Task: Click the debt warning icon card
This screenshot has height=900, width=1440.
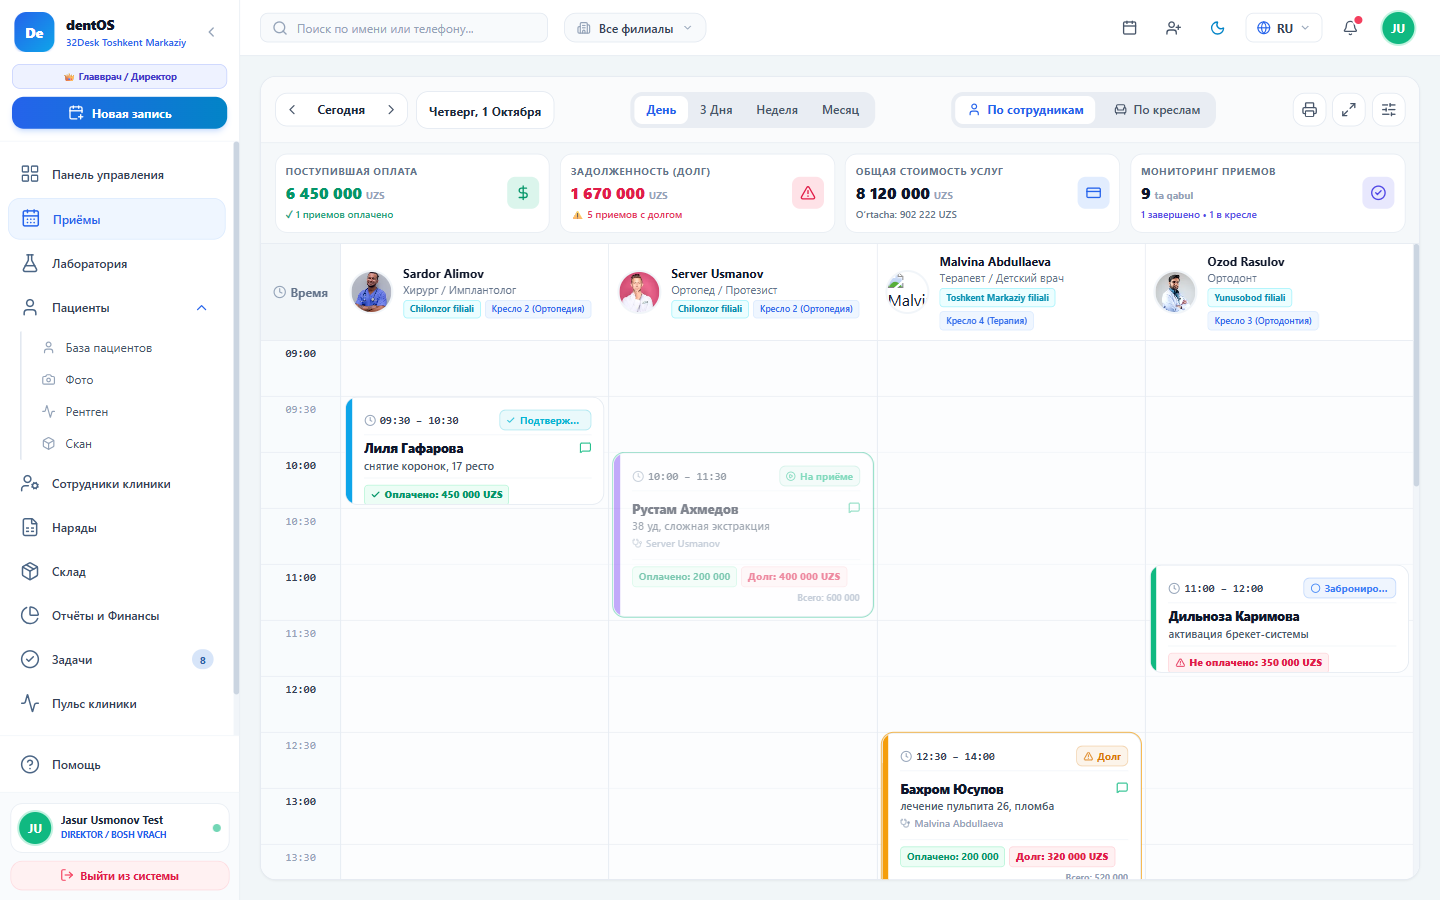Action: tap(808, 193)
